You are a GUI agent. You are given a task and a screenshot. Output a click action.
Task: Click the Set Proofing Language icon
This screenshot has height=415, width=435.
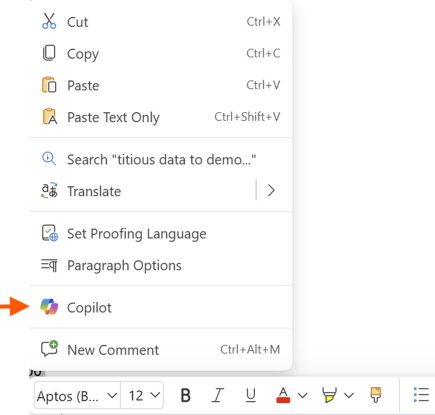[x=50, y=233]
